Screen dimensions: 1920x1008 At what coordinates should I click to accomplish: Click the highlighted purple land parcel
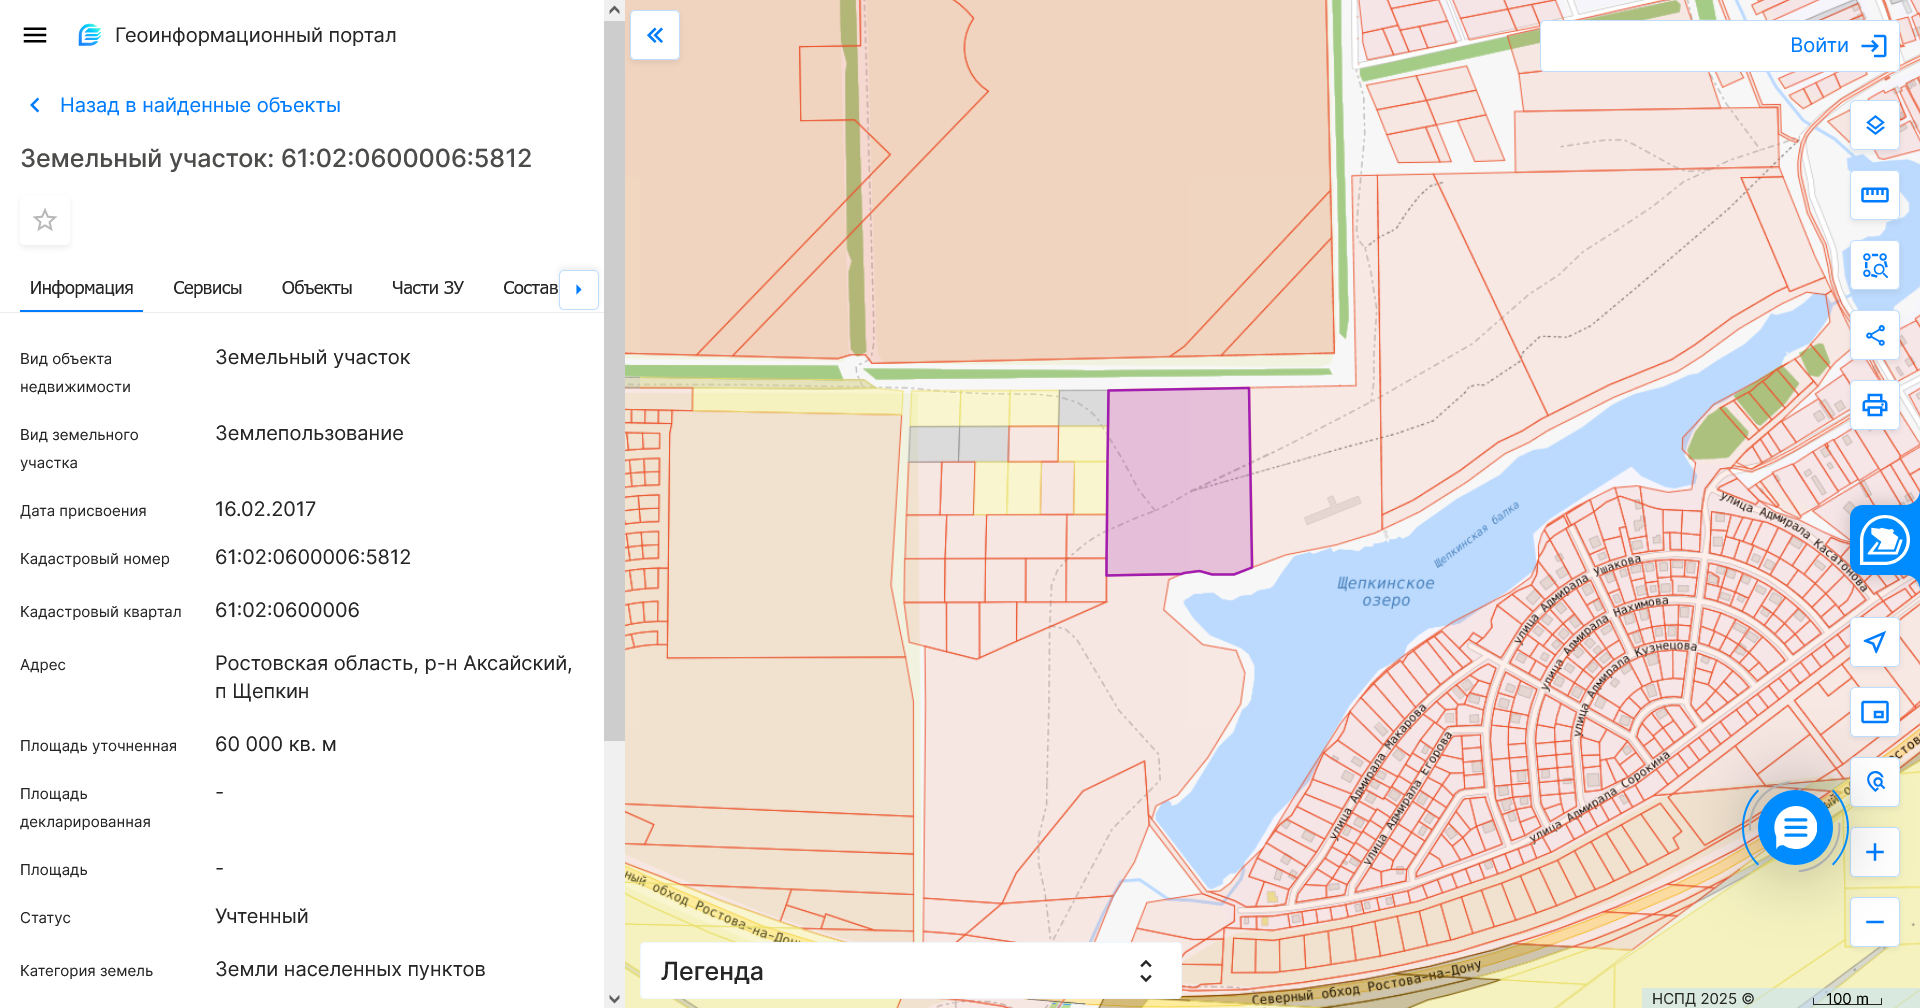point(1178,480)
